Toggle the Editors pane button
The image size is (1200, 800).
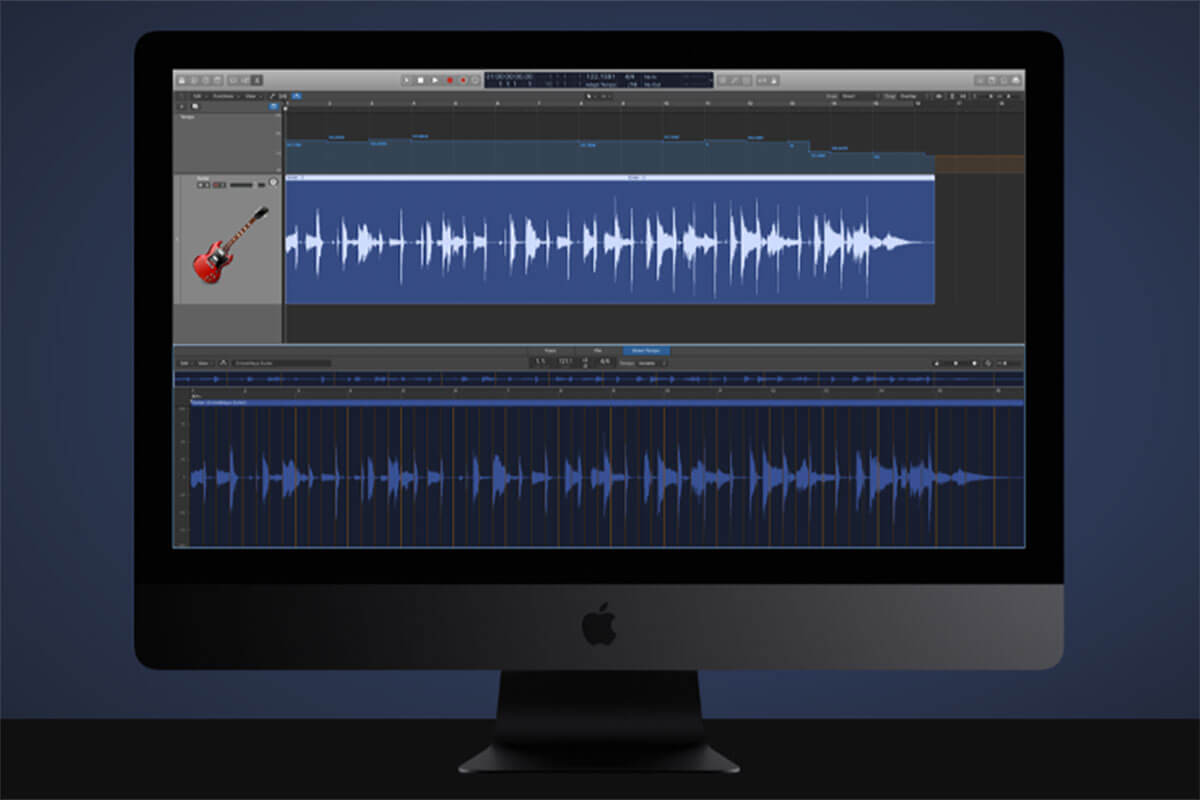click(x=257, y=80)
